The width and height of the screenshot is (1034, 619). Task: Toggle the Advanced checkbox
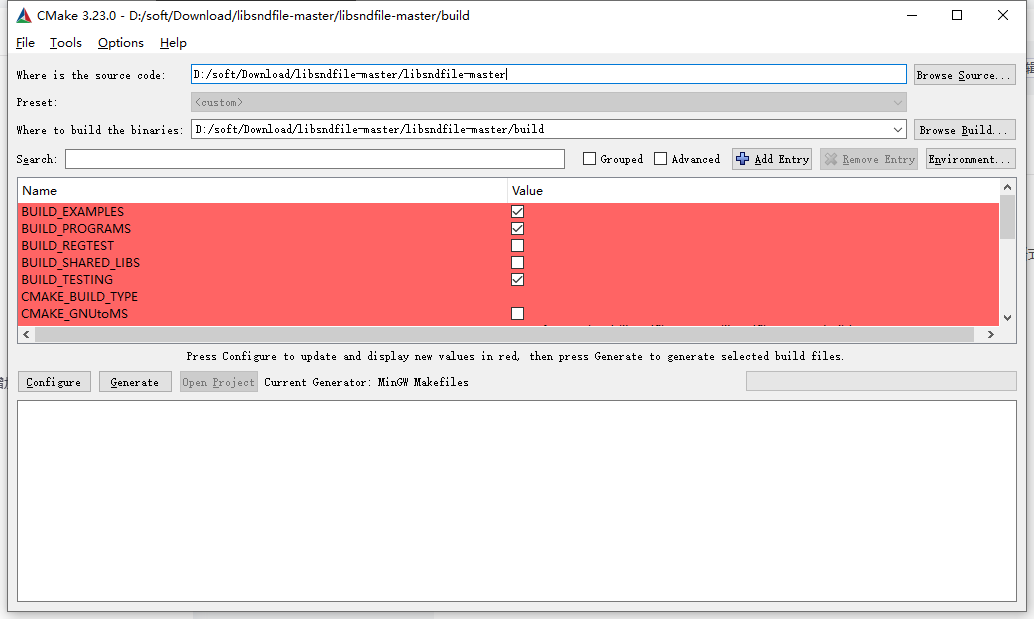[660, 159]
